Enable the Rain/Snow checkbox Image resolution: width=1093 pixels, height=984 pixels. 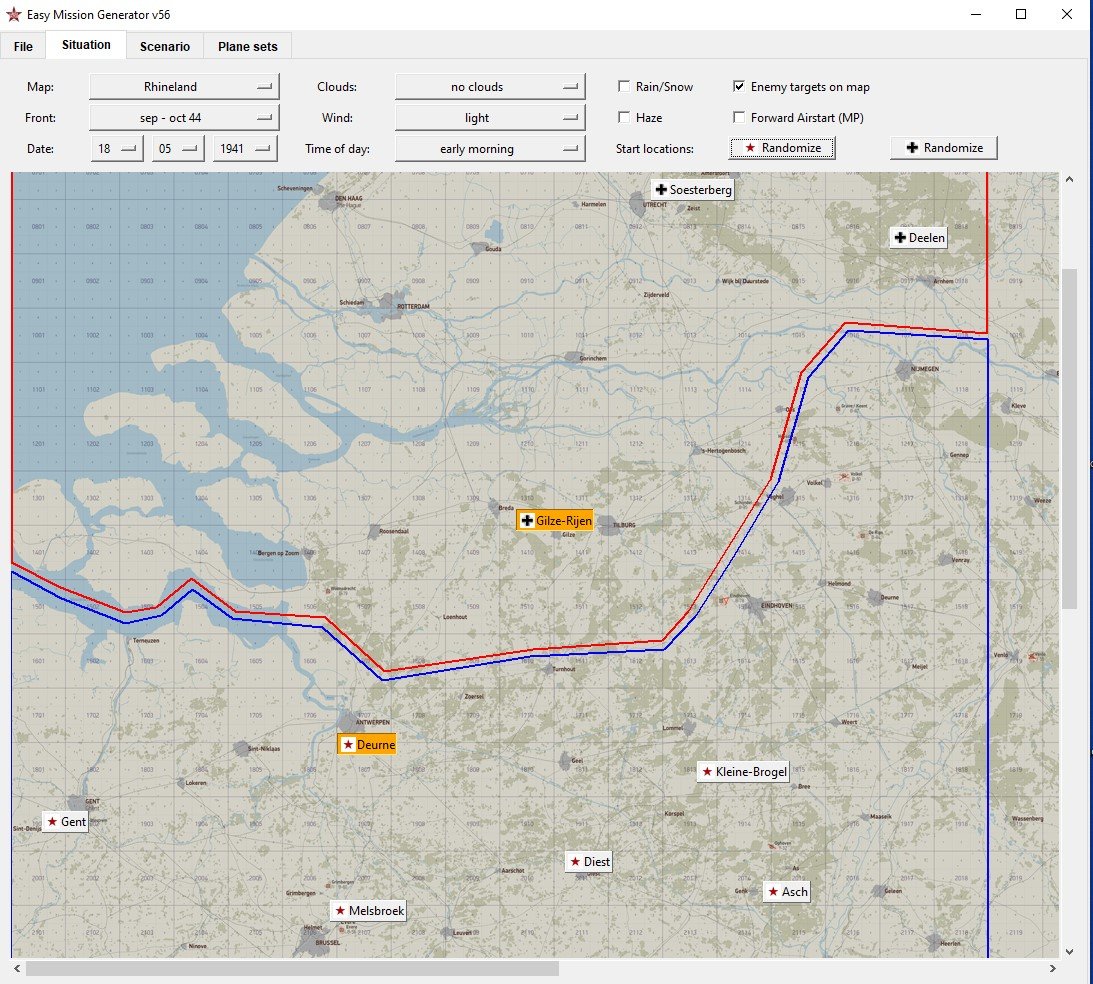click(624, 86)
